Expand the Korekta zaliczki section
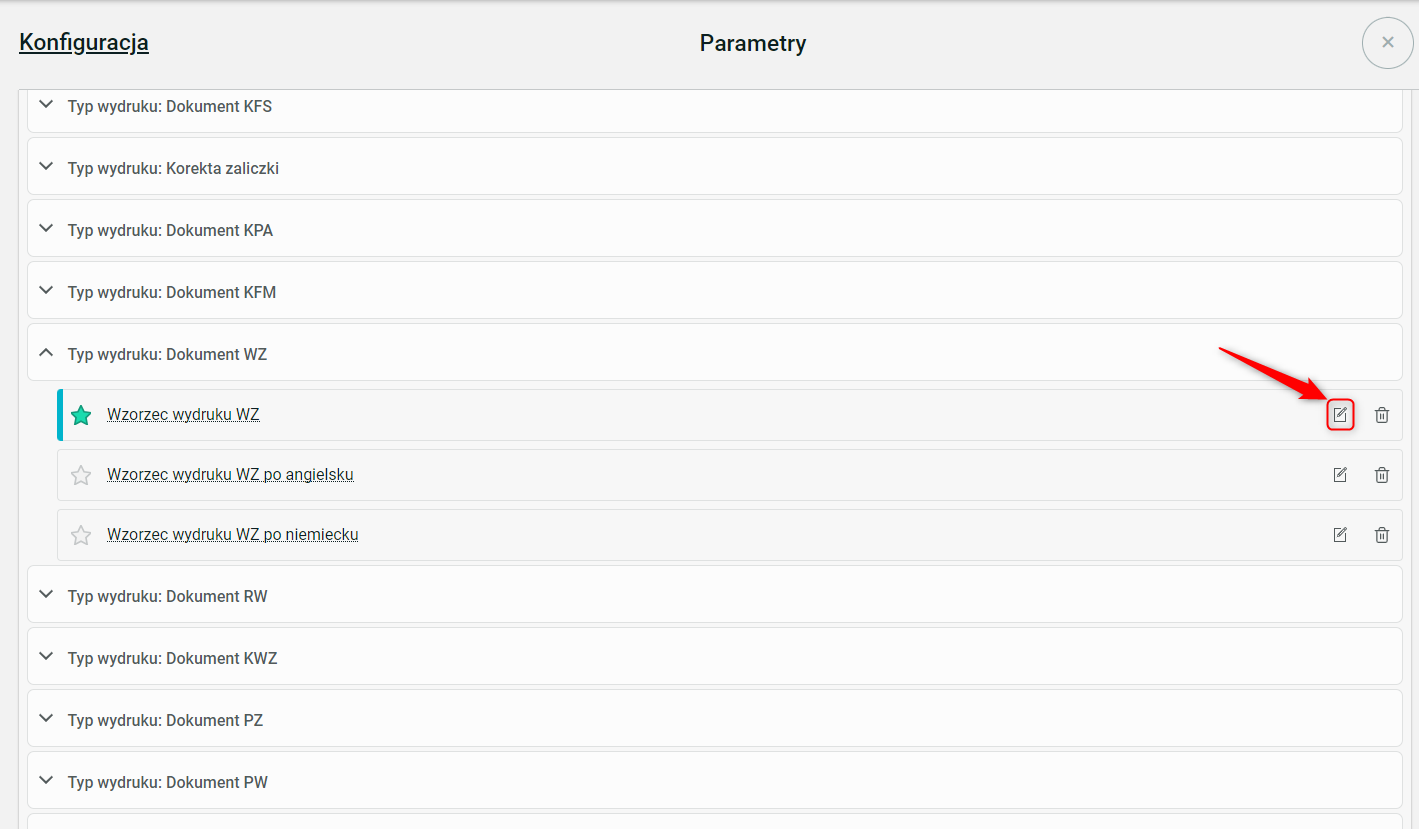1419x829 pixels. click(x=45, y=167)
